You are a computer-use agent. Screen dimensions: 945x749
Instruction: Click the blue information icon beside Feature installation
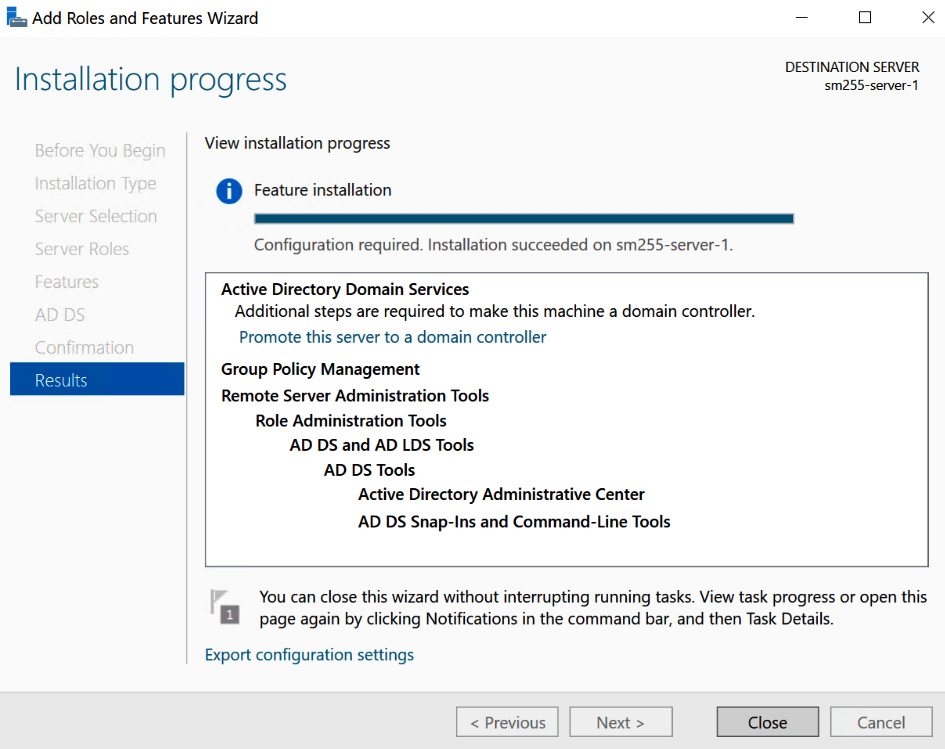click(229, 191)
